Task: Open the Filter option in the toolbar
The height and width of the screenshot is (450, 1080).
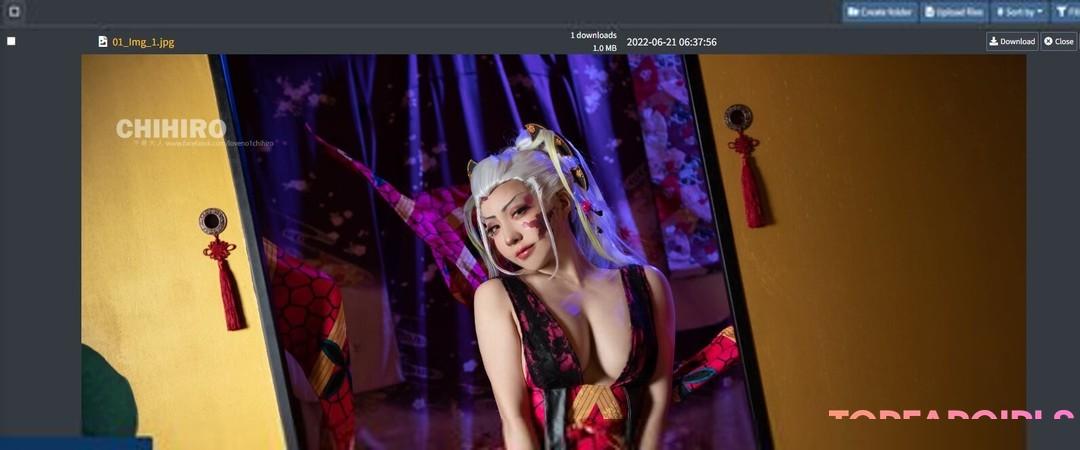Action: (x=1069, y=12)
